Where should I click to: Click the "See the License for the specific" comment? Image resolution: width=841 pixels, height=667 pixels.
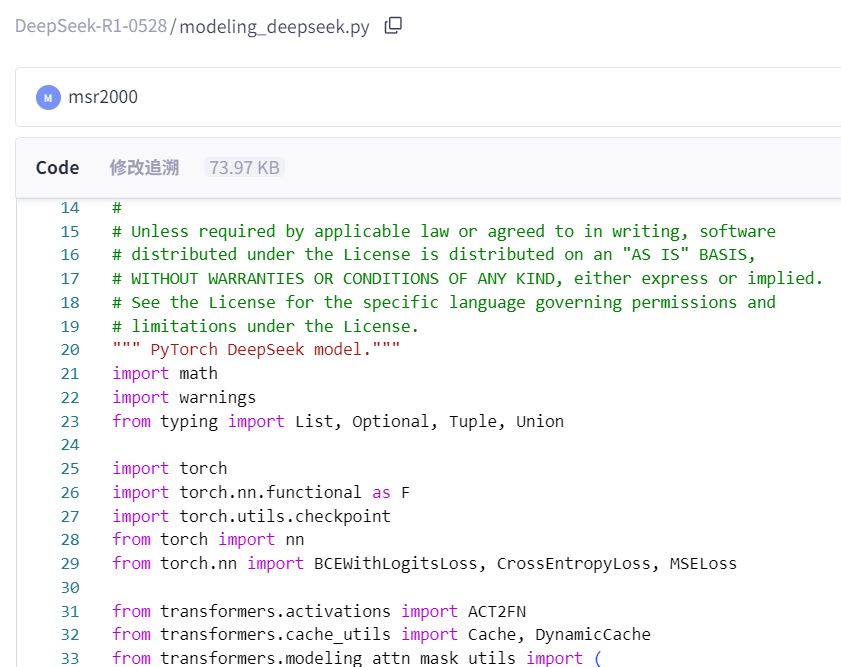tap(444, 302)
